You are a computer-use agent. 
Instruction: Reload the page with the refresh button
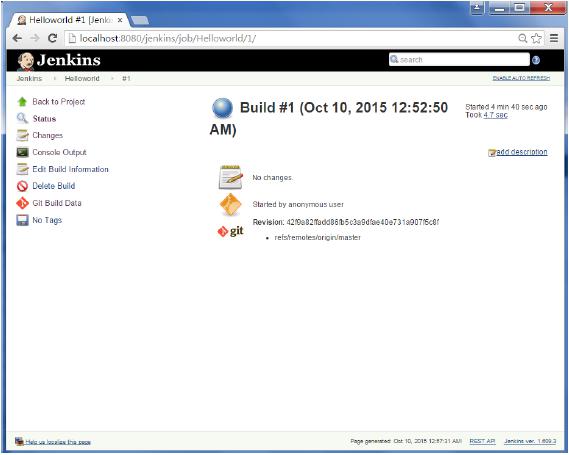[x=53, y=38]
